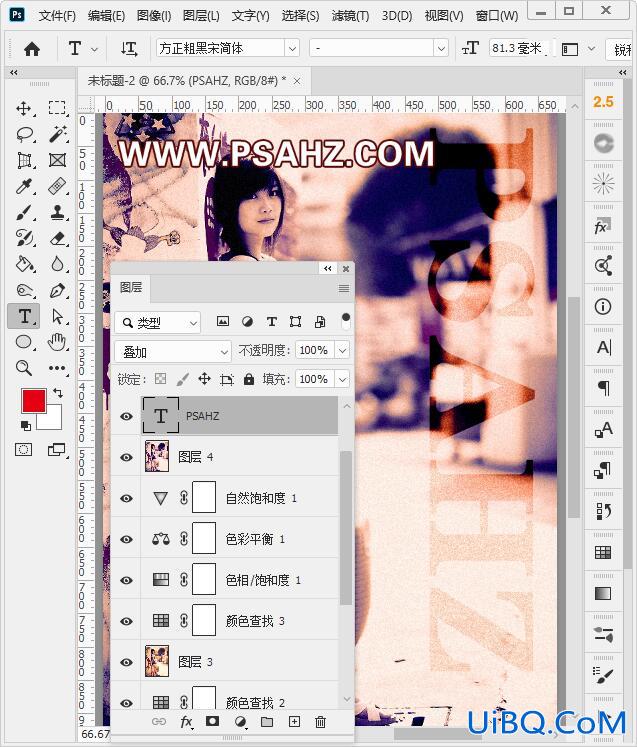Hide the 颜色查找 2 layer
The width and height of the screenshot is (637, 747).
tap(126, 703)
